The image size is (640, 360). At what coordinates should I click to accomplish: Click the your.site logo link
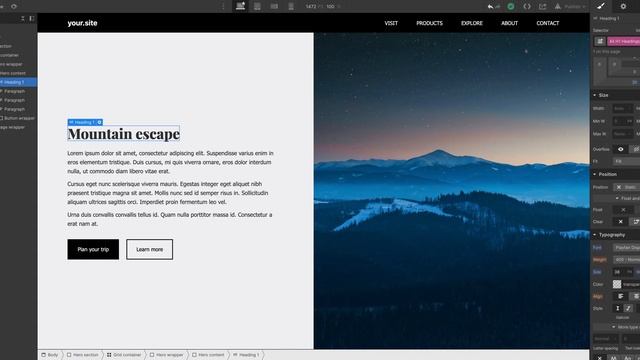[82, 23]
